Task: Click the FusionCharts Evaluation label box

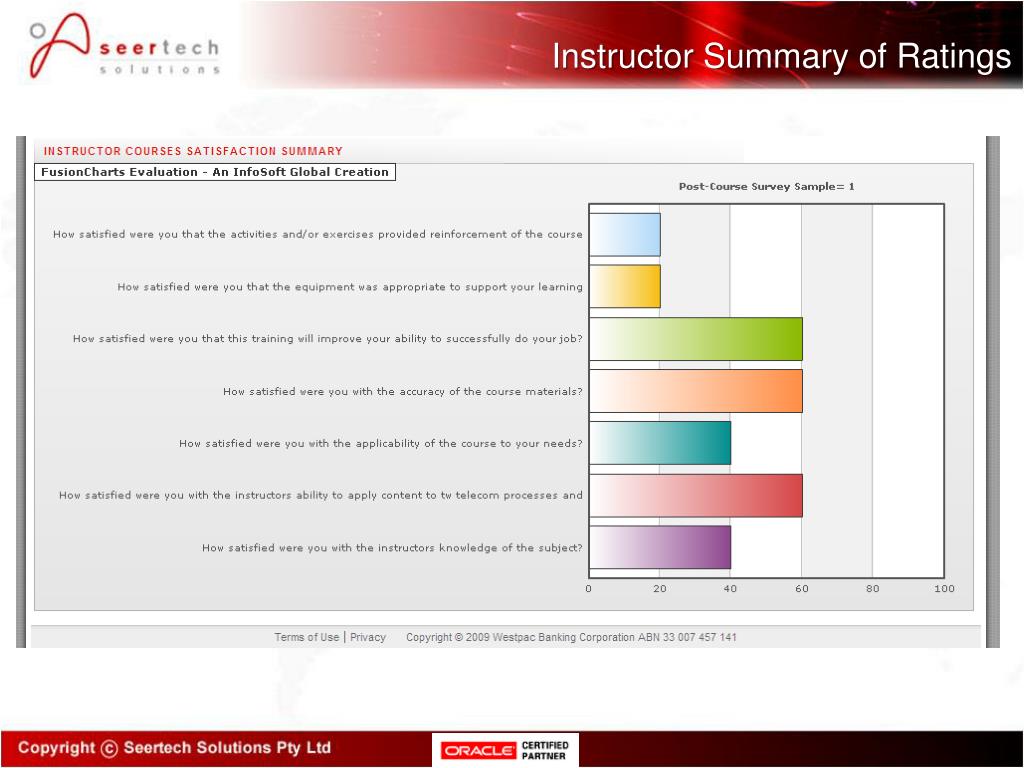Action: [x=215, y=172]
